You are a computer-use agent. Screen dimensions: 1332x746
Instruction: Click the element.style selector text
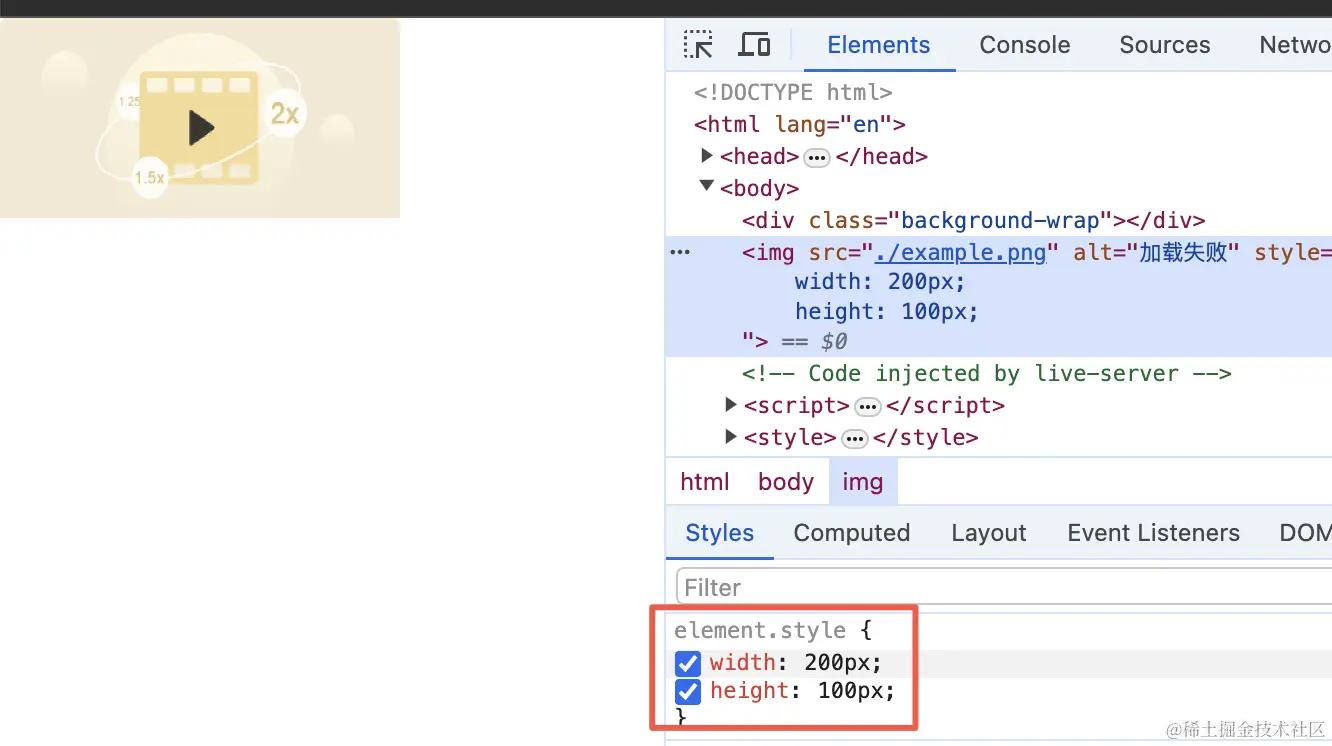(x=760, y=630)
